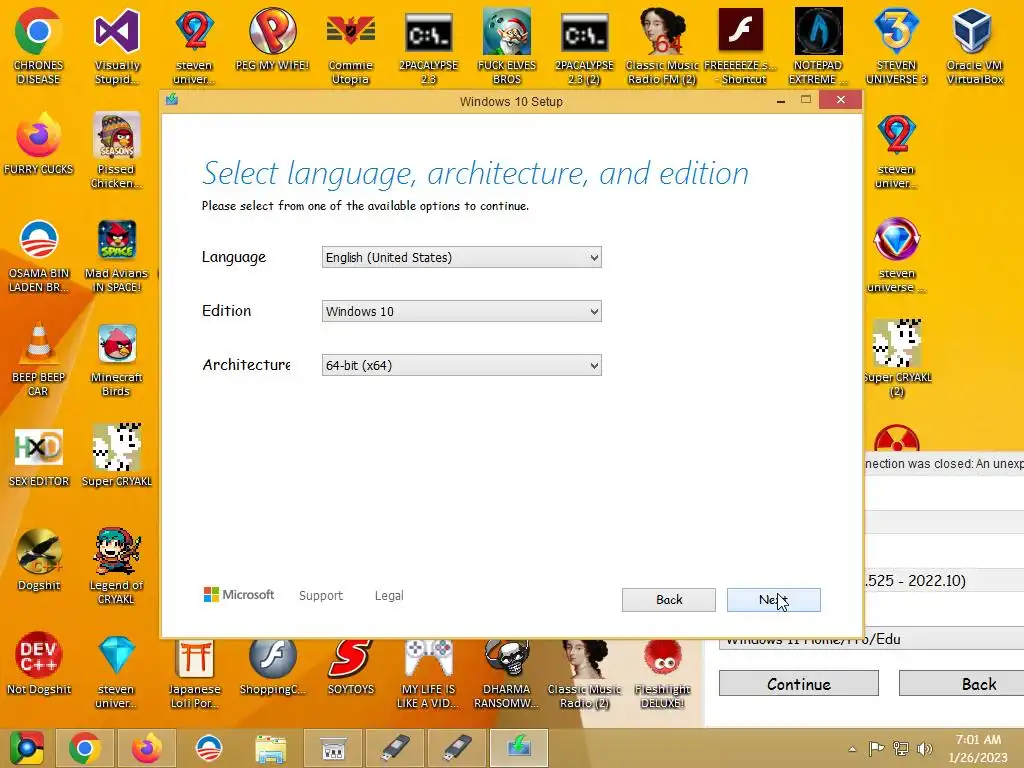The height and width of the screenshot is (768, 1024).
Task: Select the Classic Music Radio (2) icon
Action: 584,674
